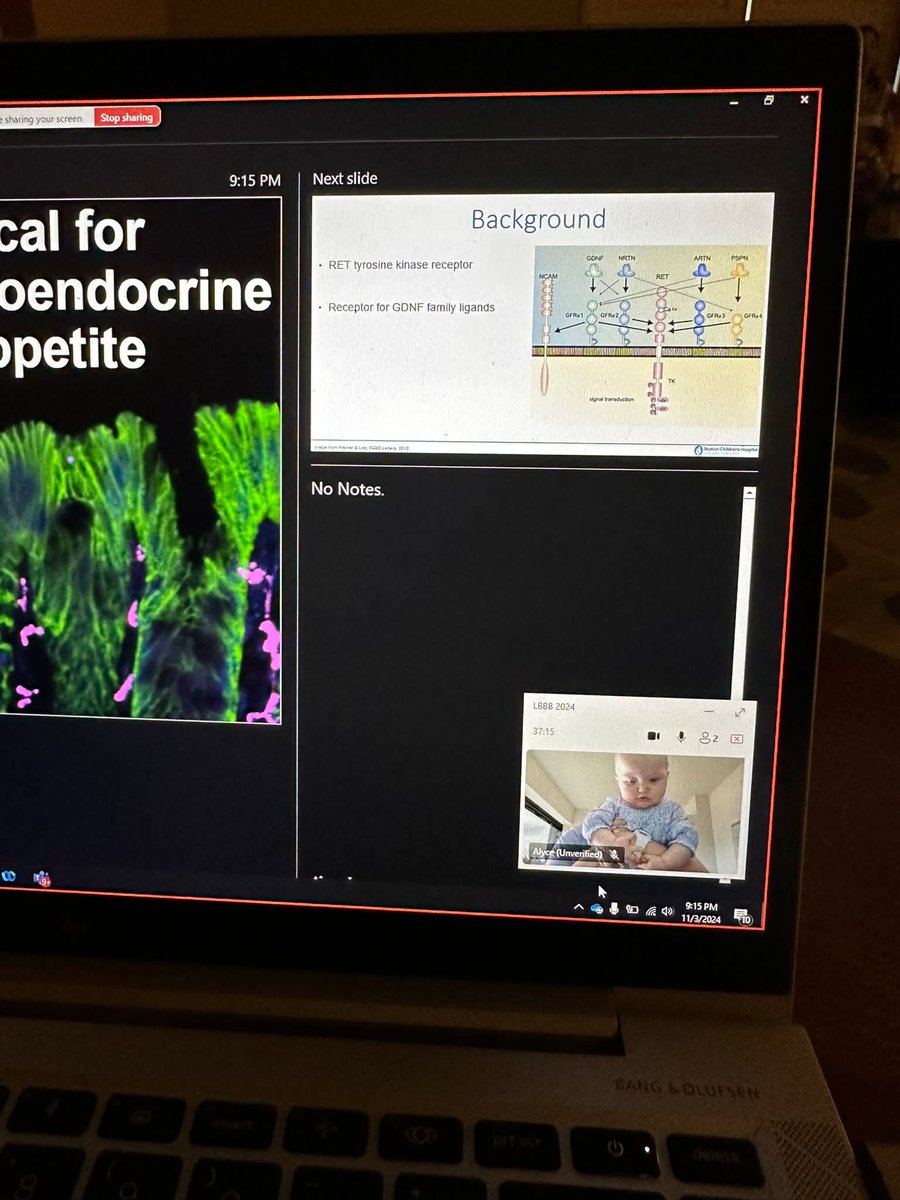This screenshot has height=1200, width=900.
Task: Open the participants list showing 2 attendees
Action: pyautogui.click(x=707, y=737)
